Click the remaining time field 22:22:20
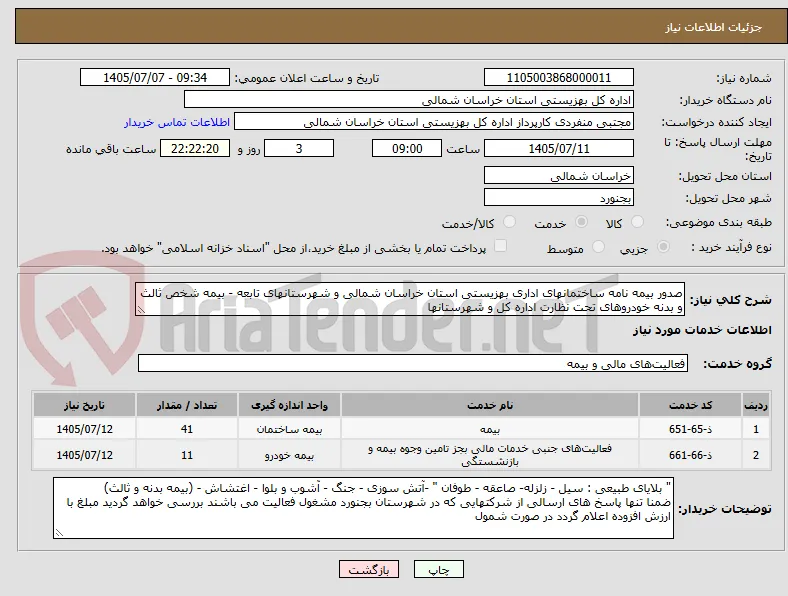 [195, 148]
